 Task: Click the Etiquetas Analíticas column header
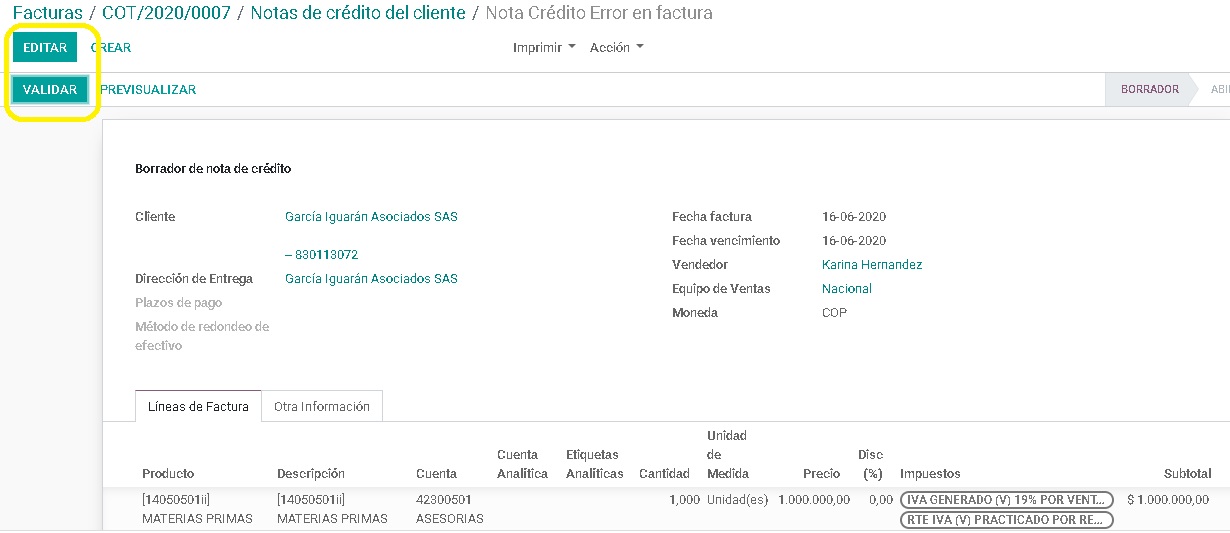594,464
